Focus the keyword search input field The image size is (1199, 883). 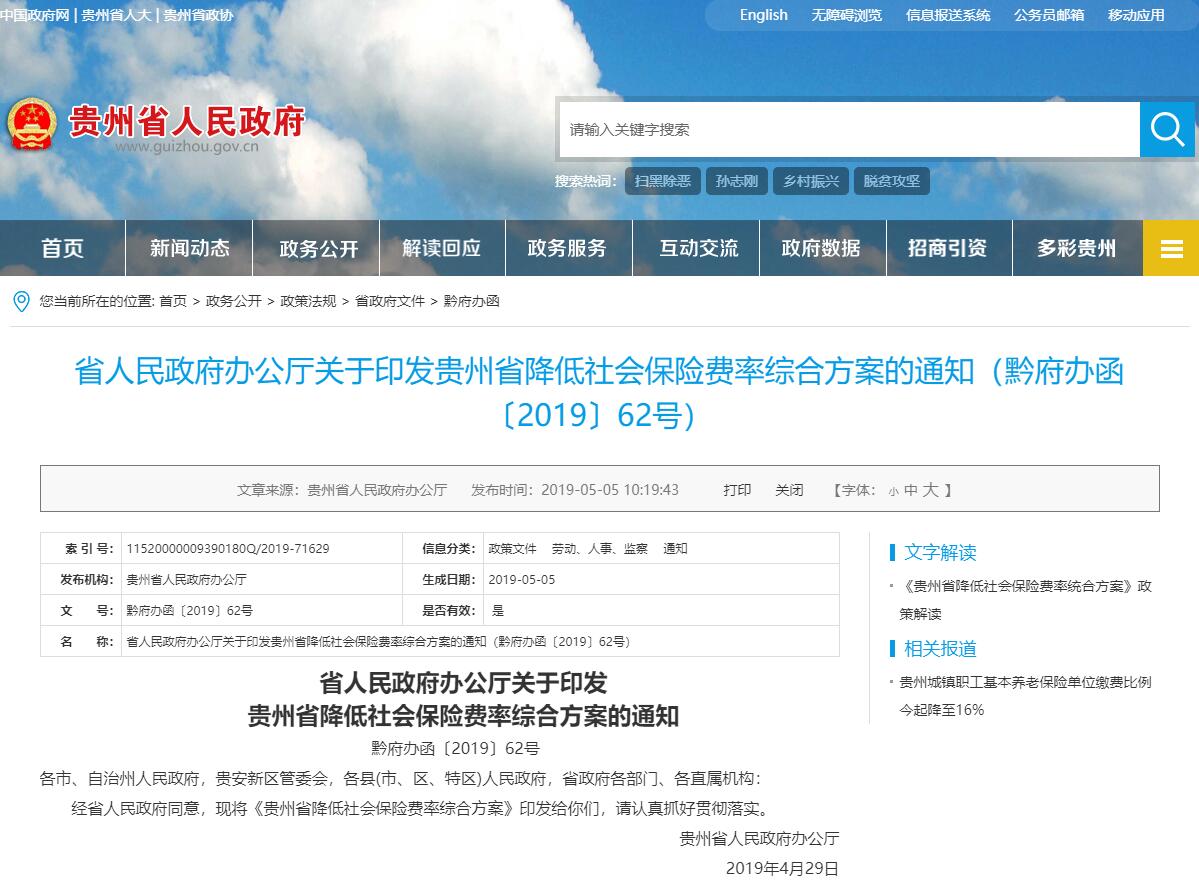pos(848,129)
